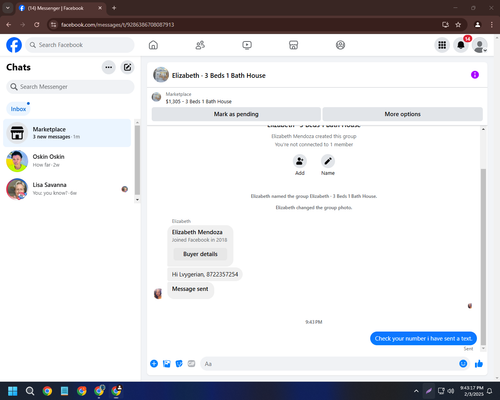
Task: Open the Lisa Savanna conversation
Action: coord(67,189)
